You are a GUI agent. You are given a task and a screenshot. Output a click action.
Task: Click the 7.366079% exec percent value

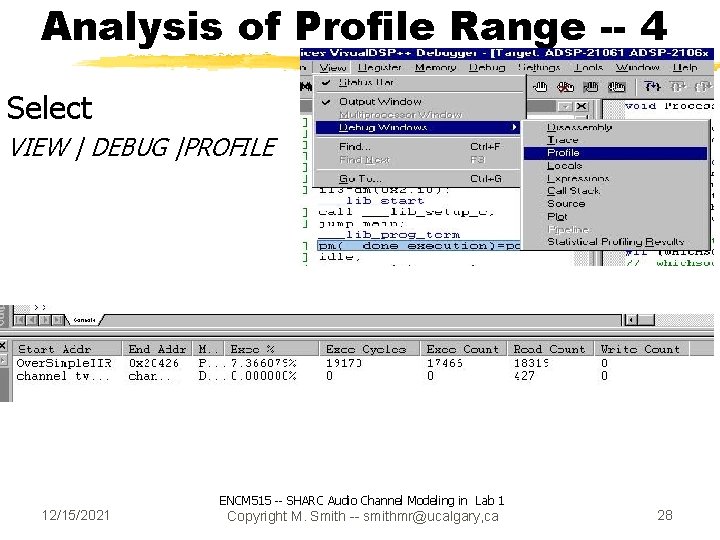coord(264,363)
